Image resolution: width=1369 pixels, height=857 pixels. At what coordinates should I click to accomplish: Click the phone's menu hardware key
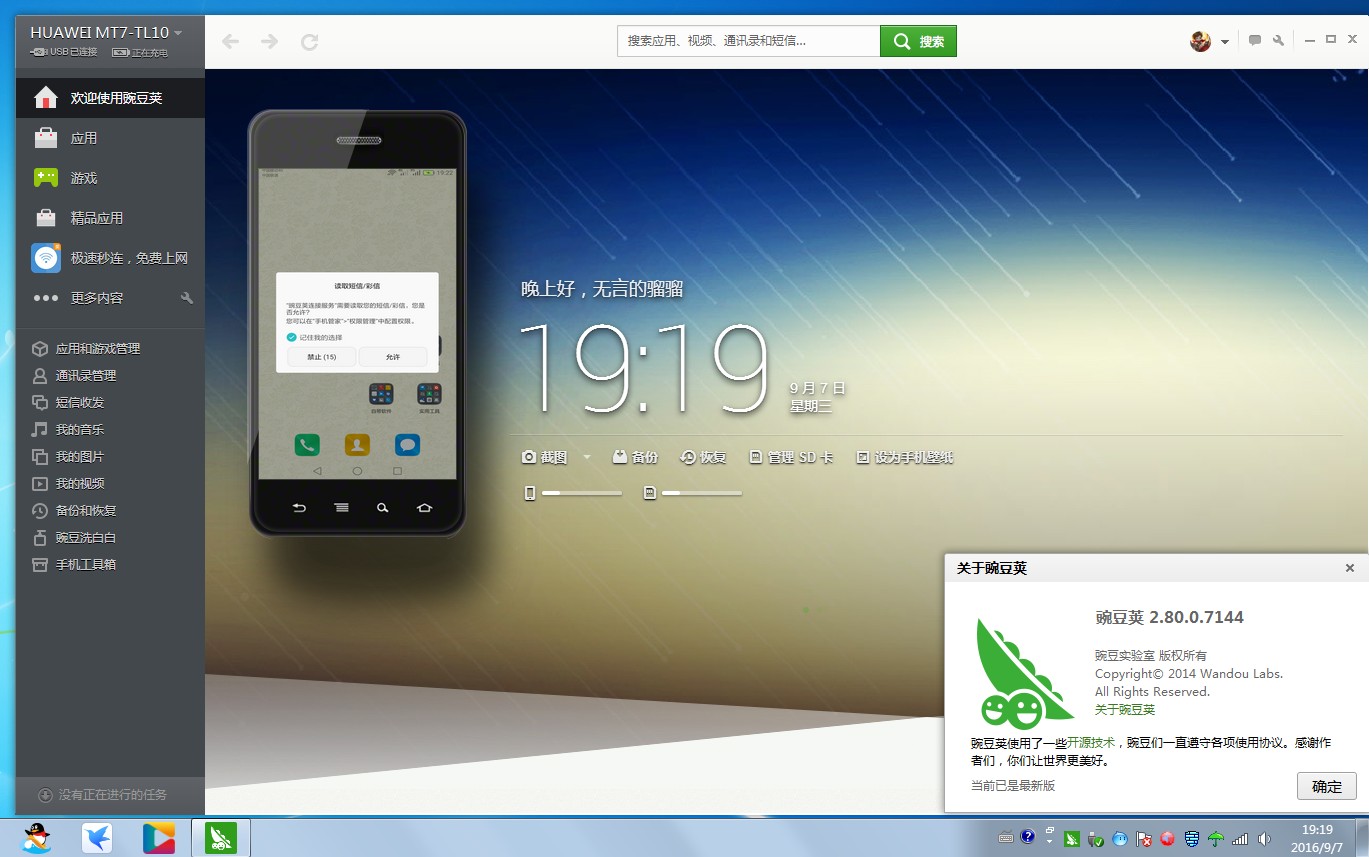tap(341, 508)
